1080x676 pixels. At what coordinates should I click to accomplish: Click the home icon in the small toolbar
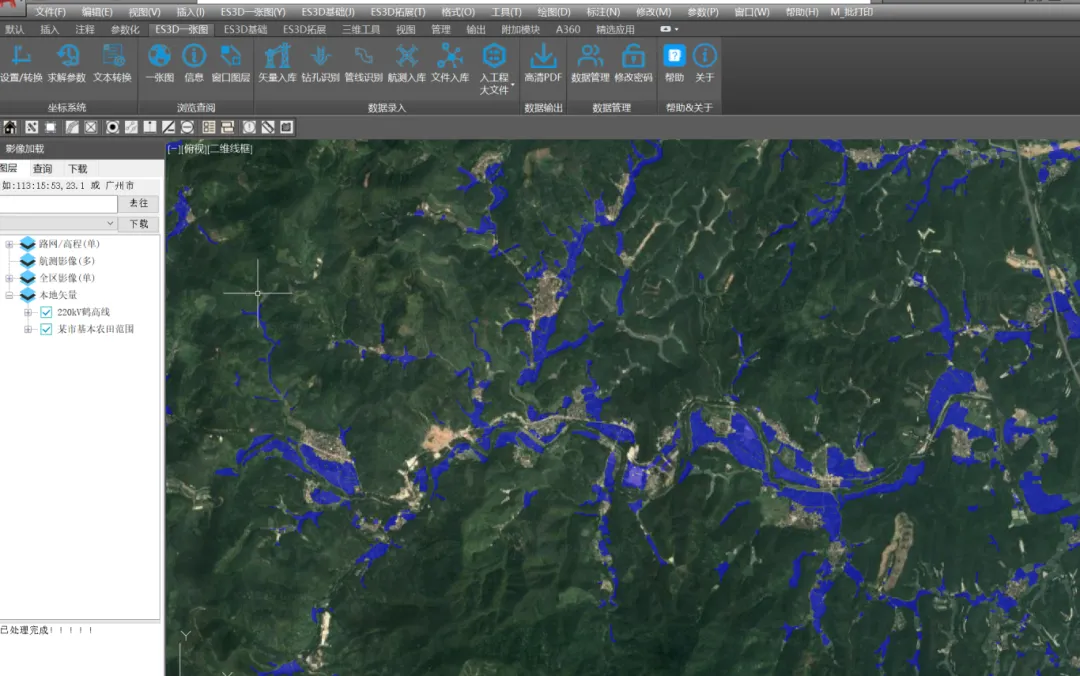click(x=10, y=127)
